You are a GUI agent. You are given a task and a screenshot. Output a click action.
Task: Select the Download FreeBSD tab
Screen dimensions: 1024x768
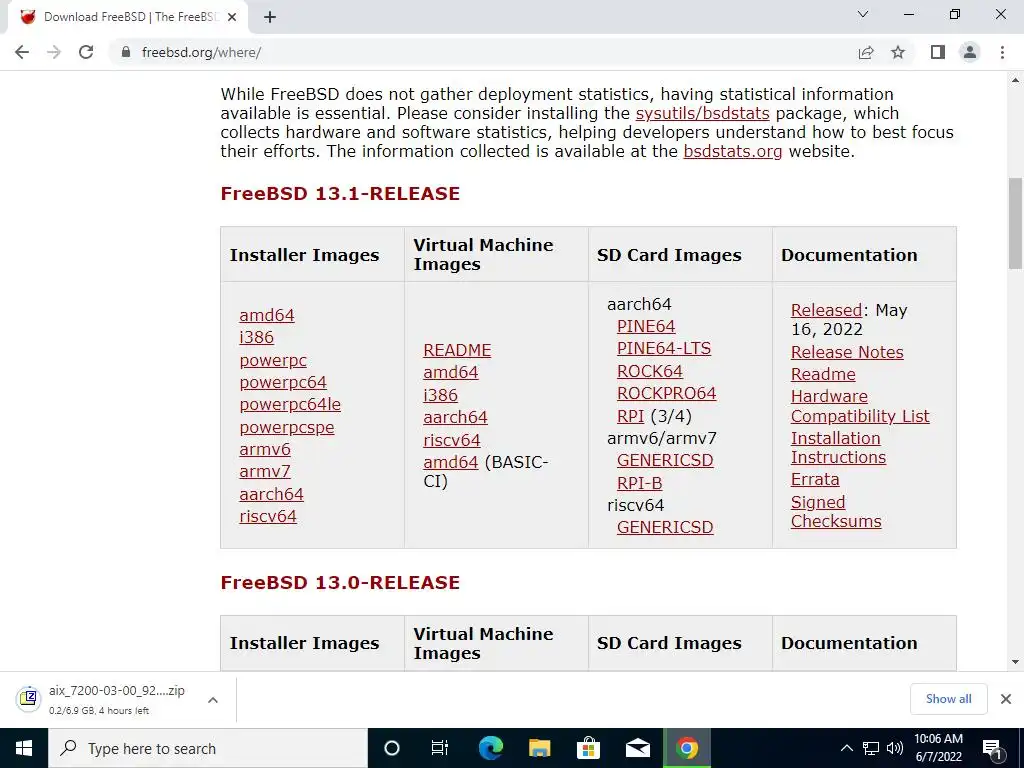127,17
